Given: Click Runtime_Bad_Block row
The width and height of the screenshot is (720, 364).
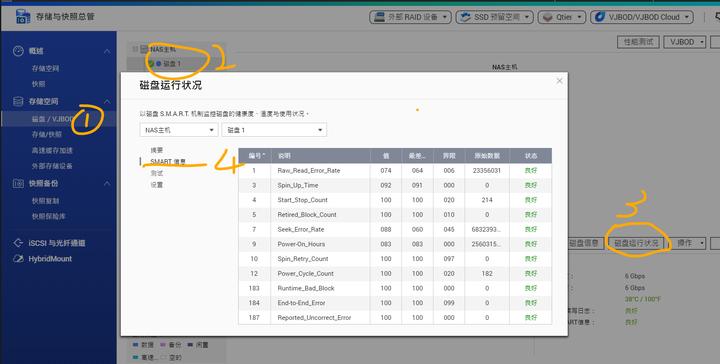Looking at the screenshot, I should pyautogui.click(x=395, y=288).
